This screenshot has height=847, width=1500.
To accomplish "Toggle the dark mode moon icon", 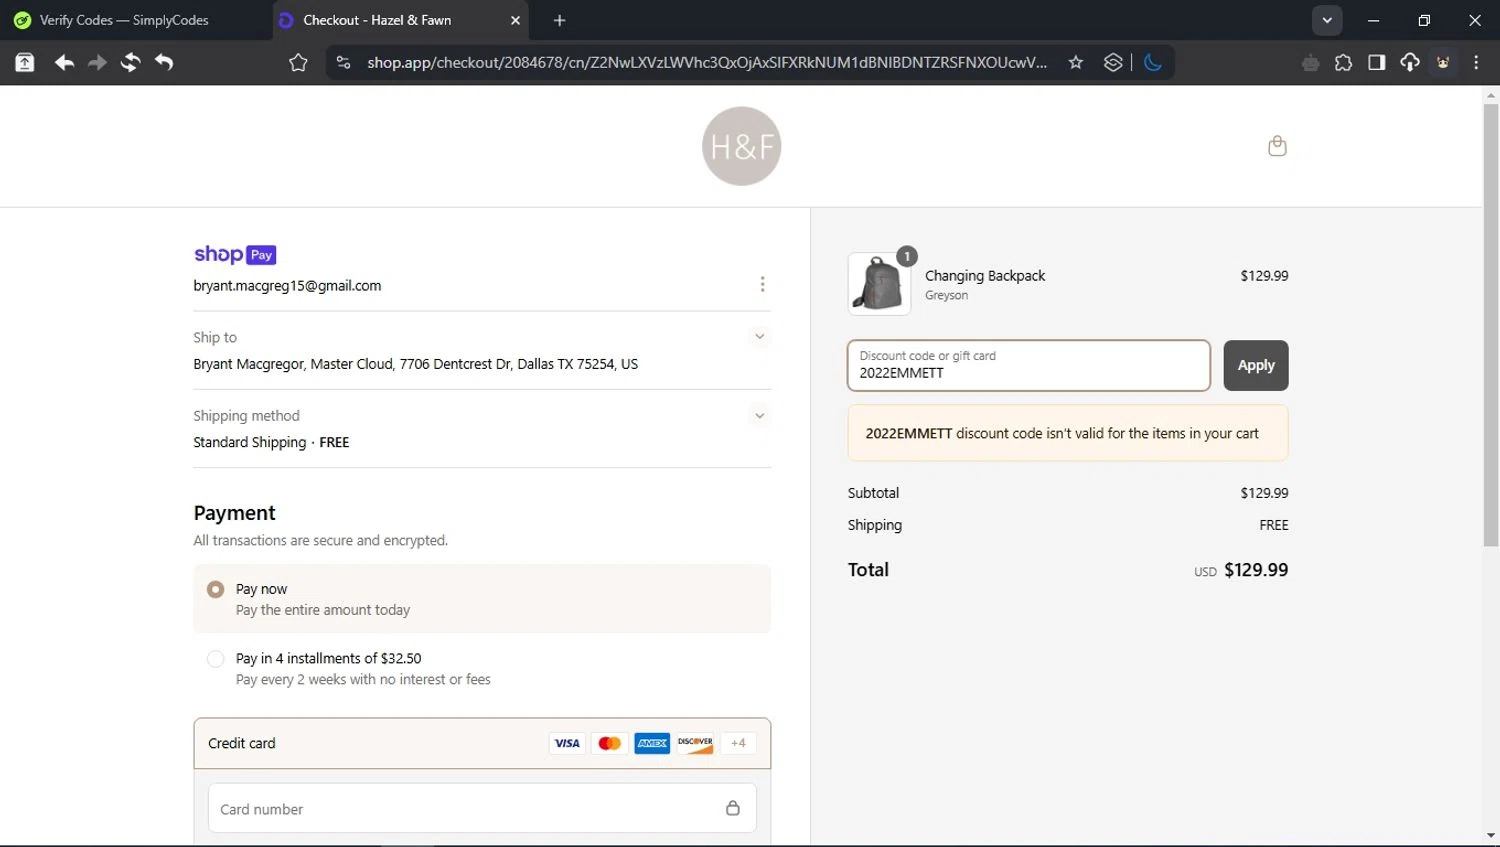I will click(1153, 62).
